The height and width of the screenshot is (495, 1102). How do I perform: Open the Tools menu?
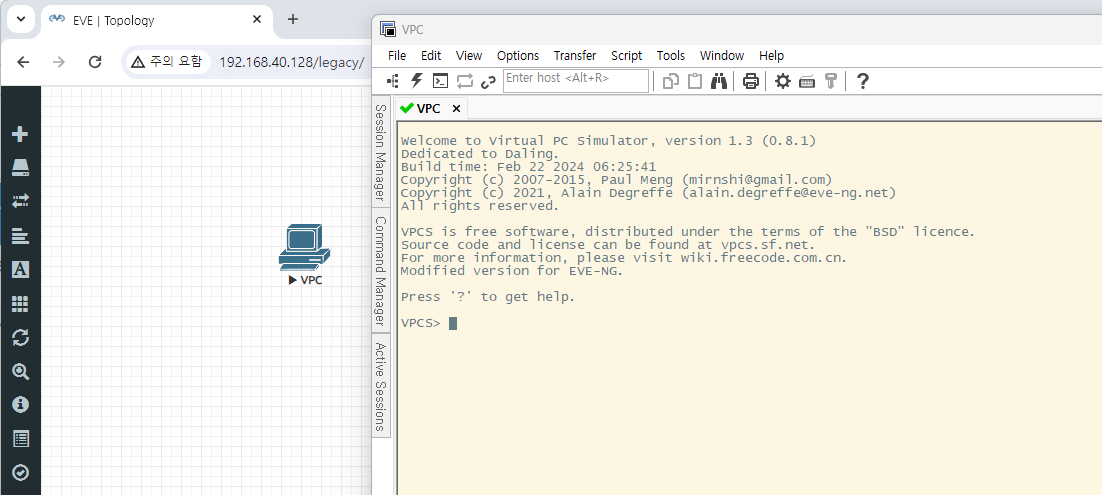pos(670,56)
